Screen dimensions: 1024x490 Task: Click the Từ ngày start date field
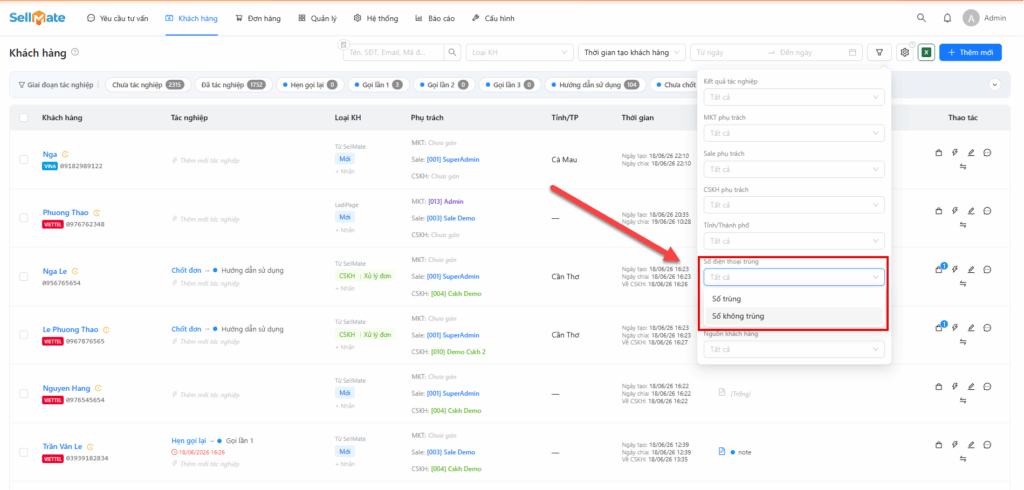(728, 52)
